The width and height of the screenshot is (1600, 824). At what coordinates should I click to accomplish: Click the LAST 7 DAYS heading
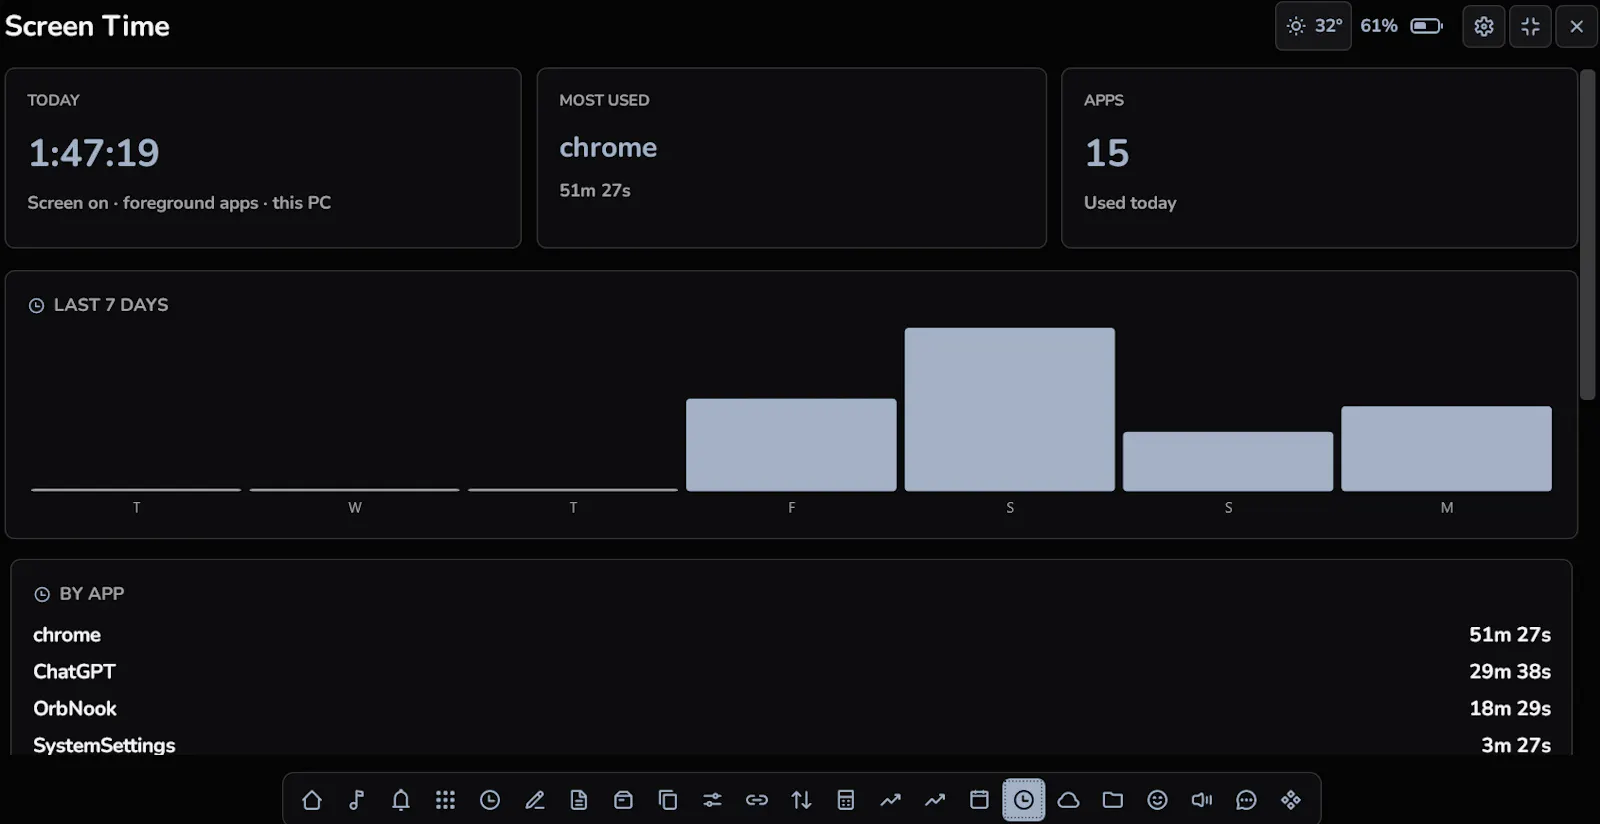(x=111, y=305)
